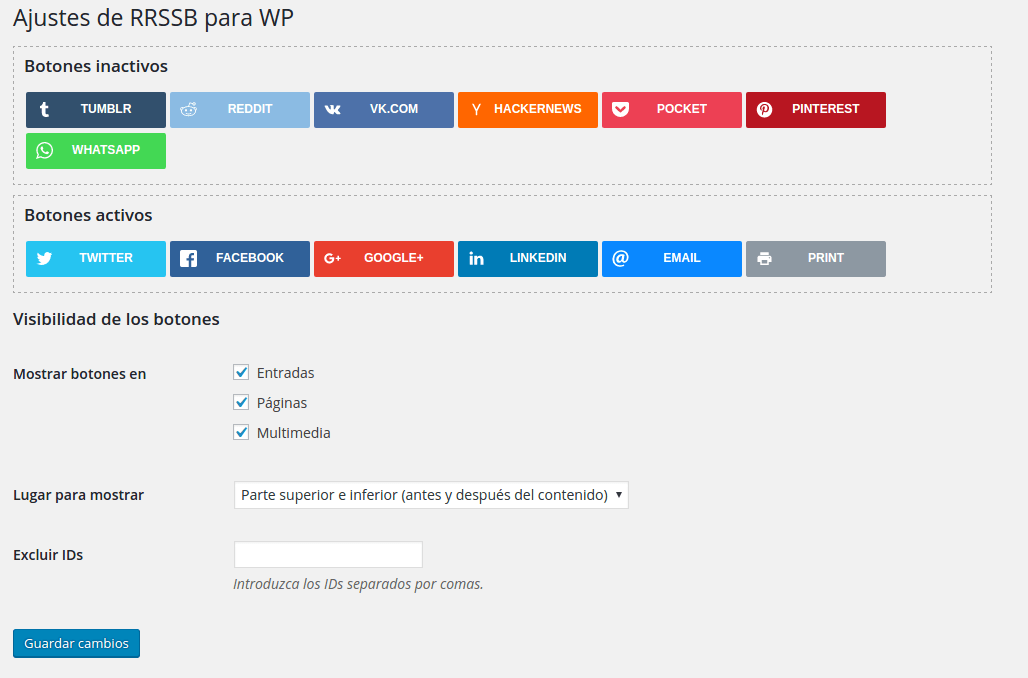Click the Botones activos heading

(88, 215)
